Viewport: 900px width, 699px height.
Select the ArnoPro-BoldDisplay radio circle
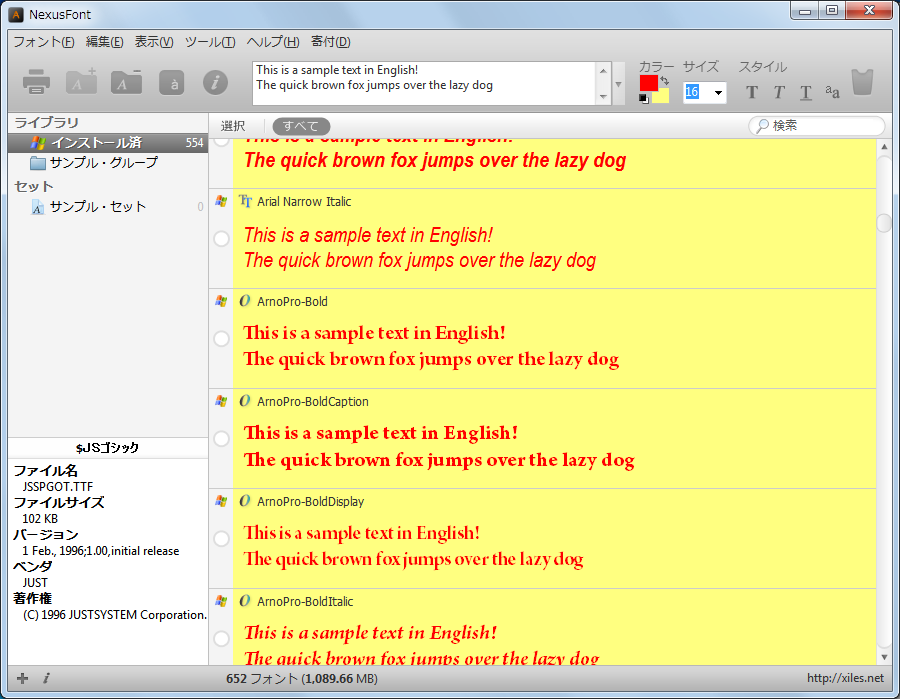click(222, 539)
